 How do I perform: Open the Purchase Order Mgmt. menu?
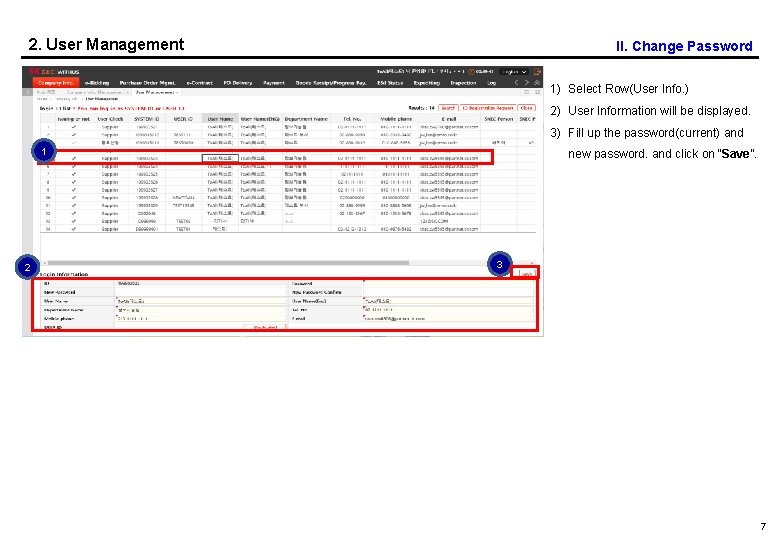point(147,83)
